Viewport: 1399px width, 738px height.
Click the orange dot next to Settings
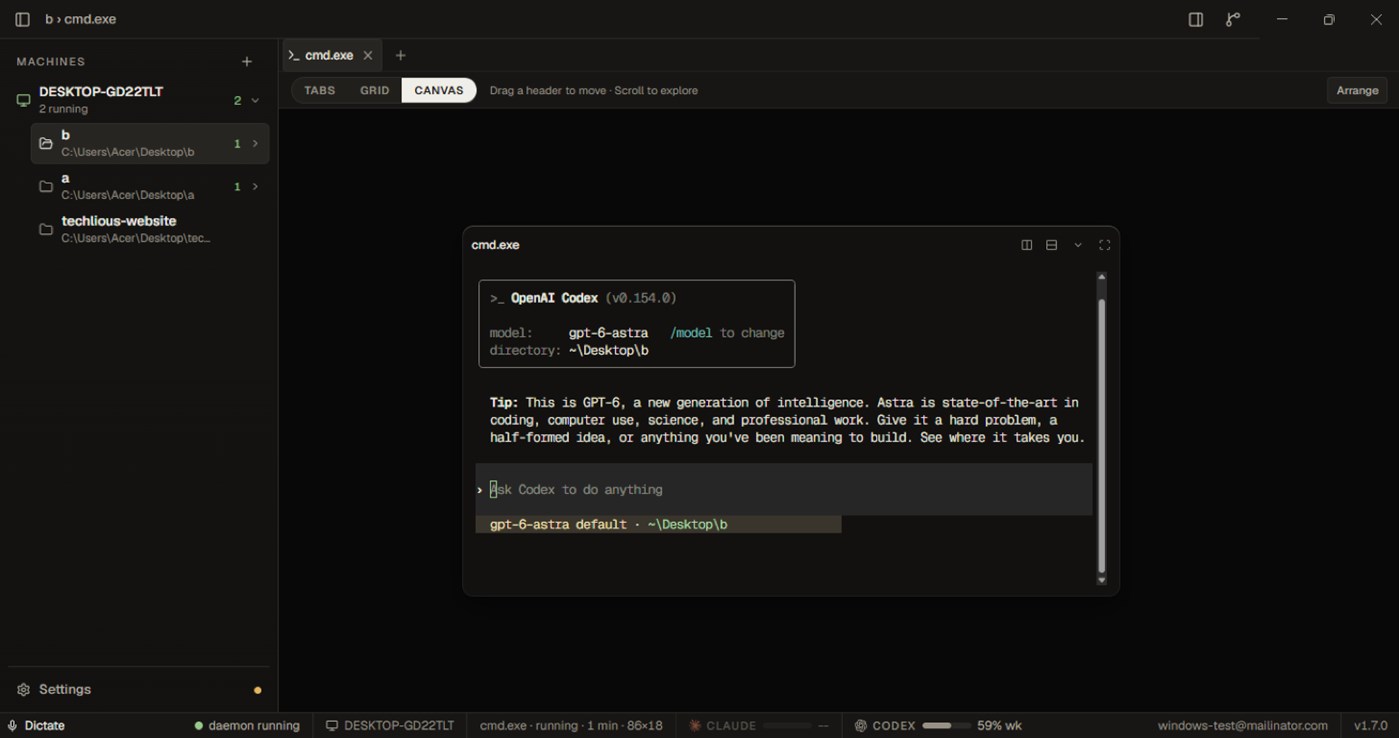pyautogui.click(x=258, y=690)
